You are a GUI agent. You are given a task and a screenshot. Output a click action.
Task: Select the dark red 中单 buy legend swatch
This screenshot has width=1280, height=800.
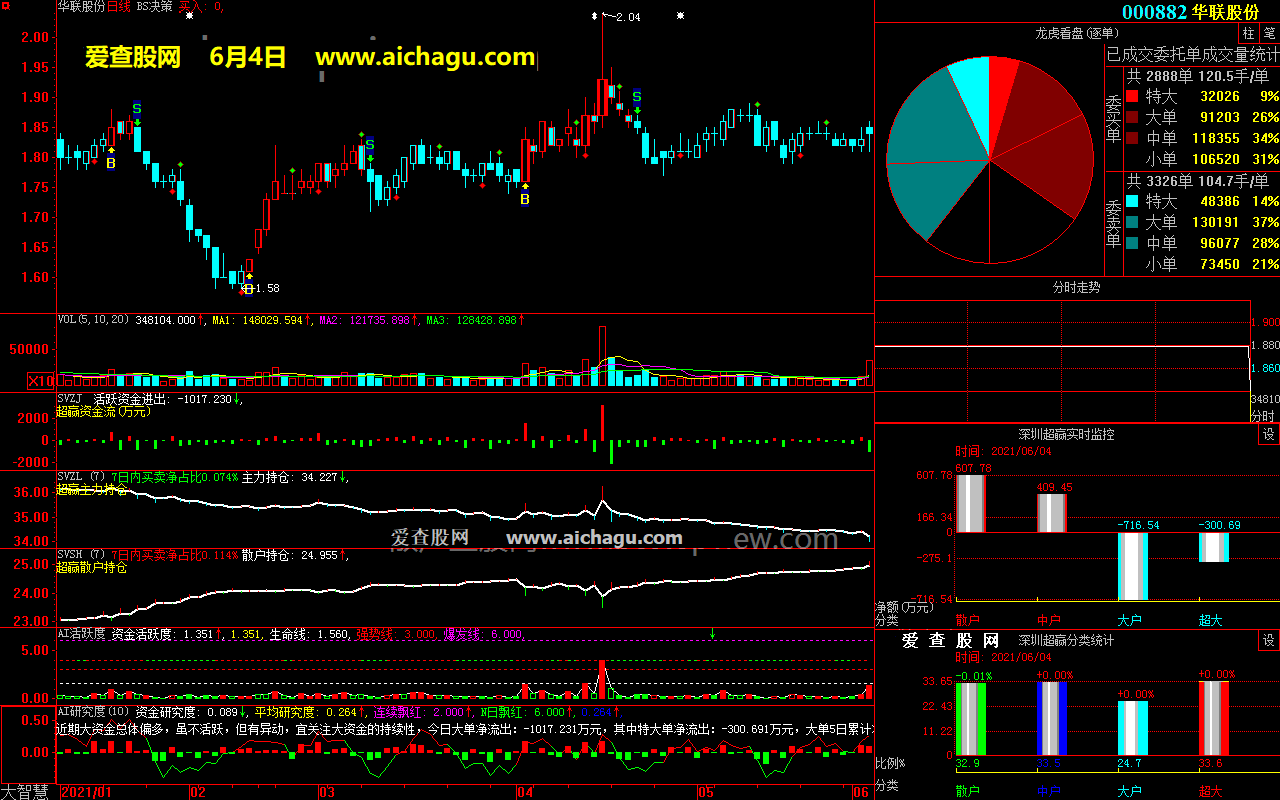coord(1132,139)
